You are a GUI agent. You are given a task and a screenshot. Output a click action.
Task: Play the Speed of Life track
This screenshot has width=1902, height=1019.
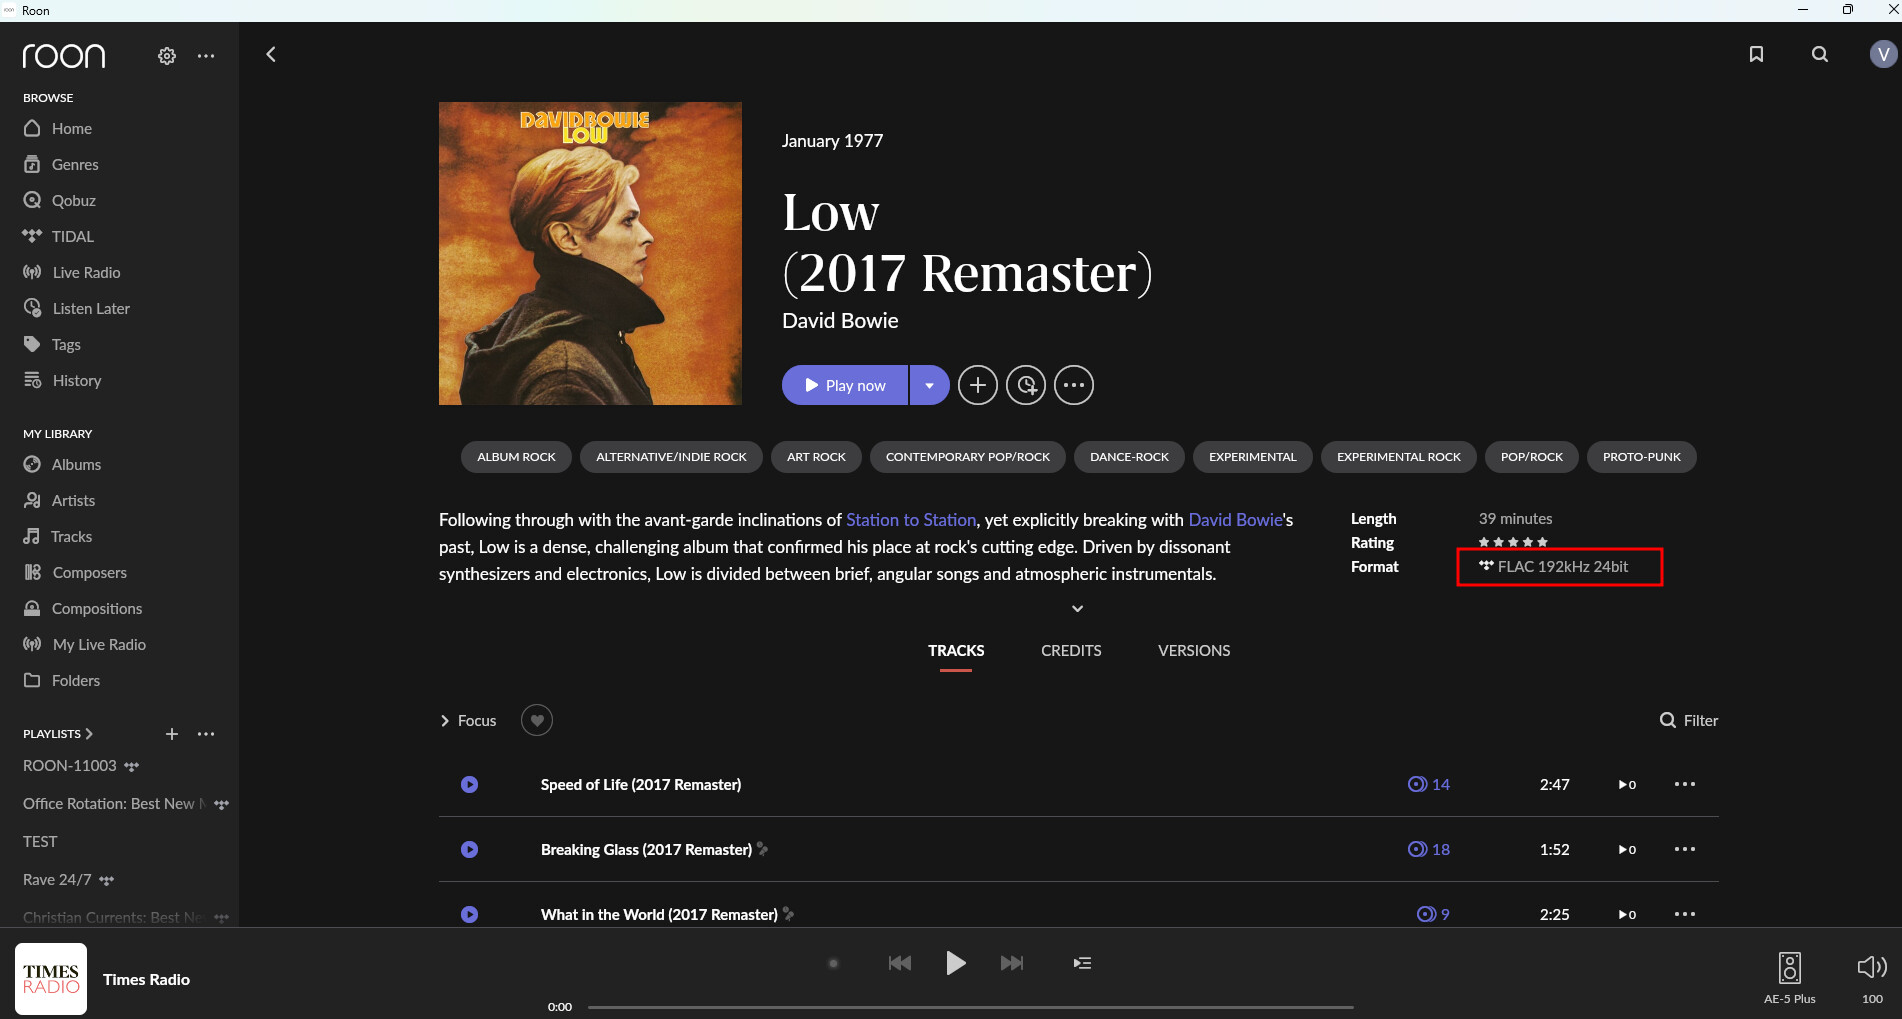(469, 785)
